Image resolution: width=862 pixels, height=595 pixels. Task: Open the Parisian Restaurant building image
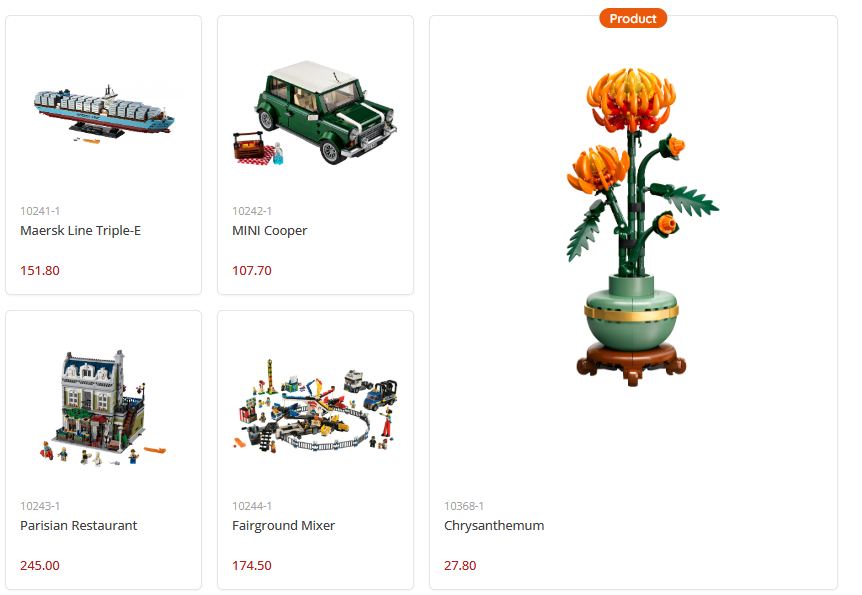(103, 408)
